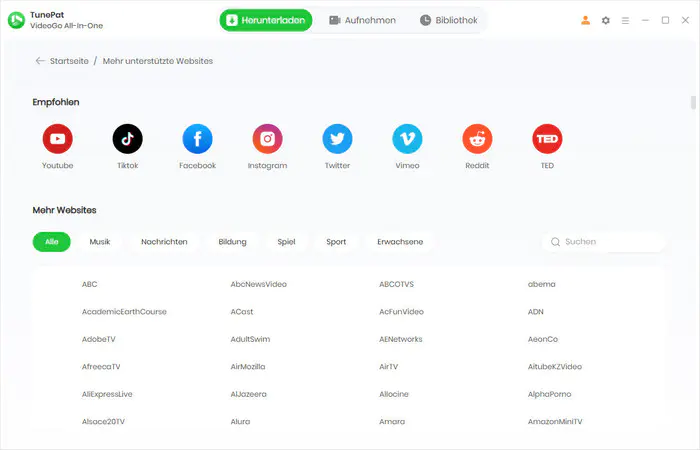Pick the Alsace20TV website

click(103, 421)
